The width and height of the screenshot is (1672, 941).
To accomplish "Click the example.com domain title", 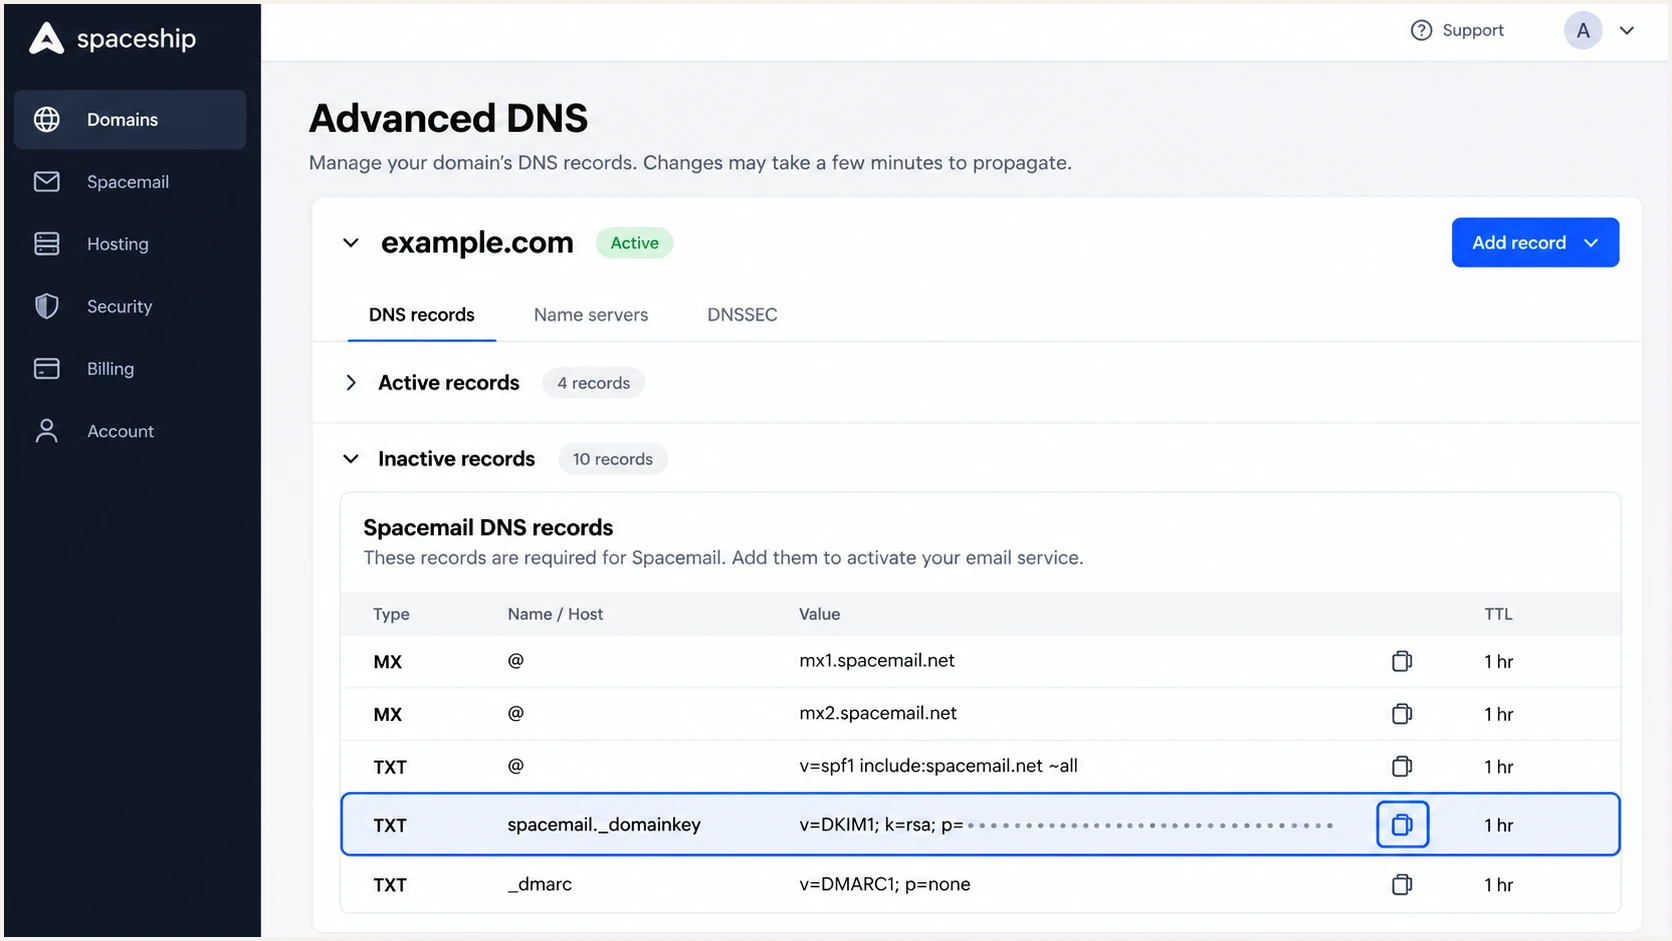I will pos(477,243).
